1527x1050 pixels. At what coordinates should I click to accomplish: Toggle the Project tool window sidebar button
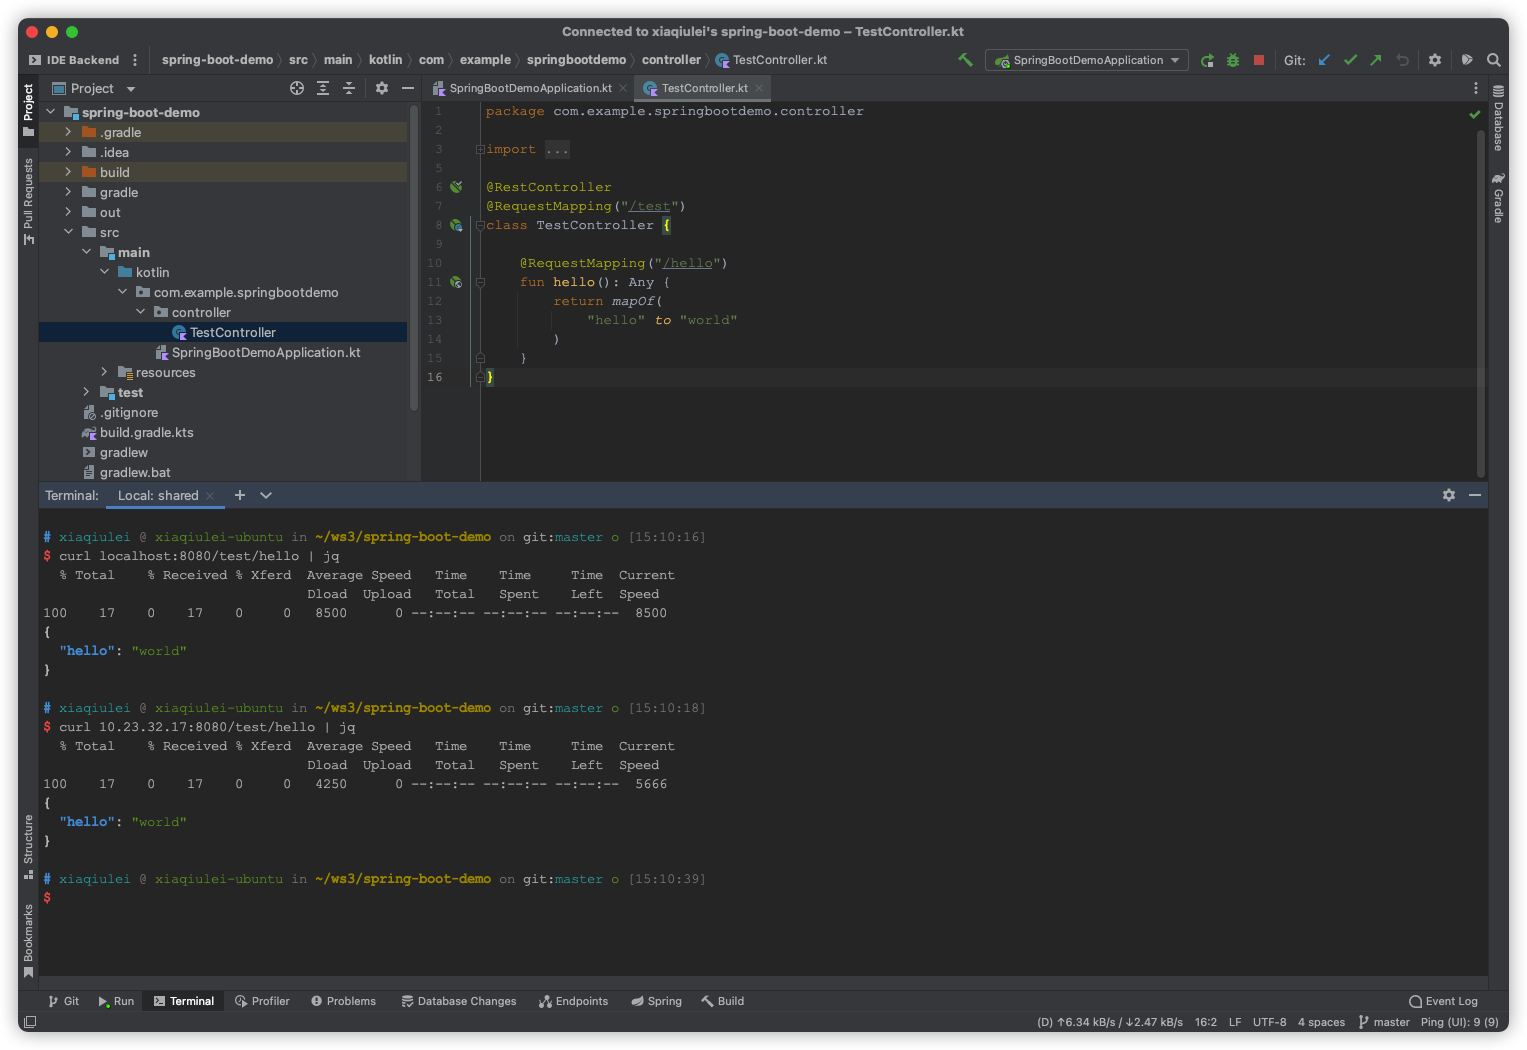pyautogui.click(x=28, y=109)
